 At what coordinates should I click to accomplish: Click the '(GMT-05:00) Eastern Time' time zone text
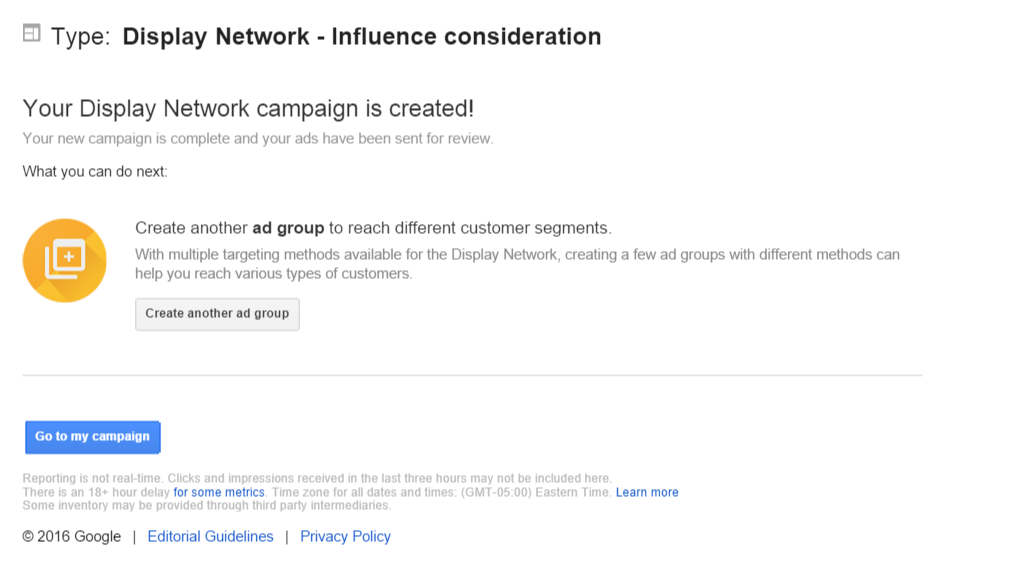click(x=536, y=492)
